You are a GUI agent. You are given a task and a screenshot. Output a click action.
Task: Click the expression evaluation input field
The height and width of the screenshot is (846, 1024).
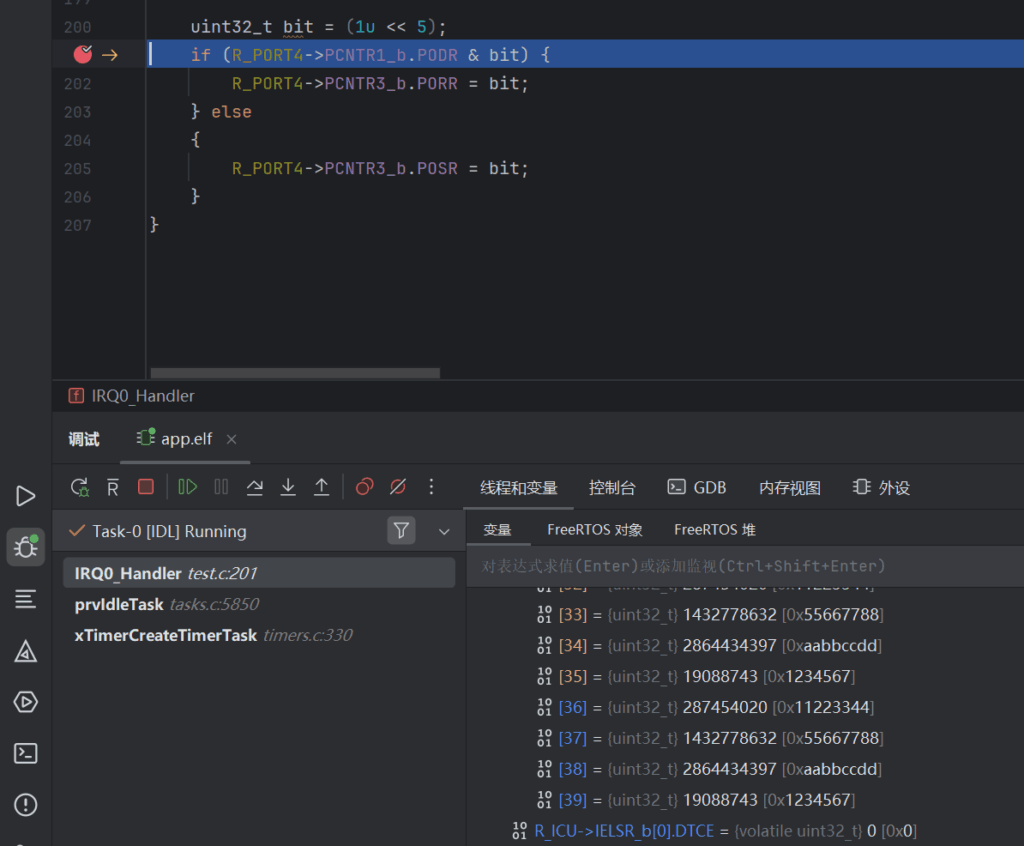[745, 566]
